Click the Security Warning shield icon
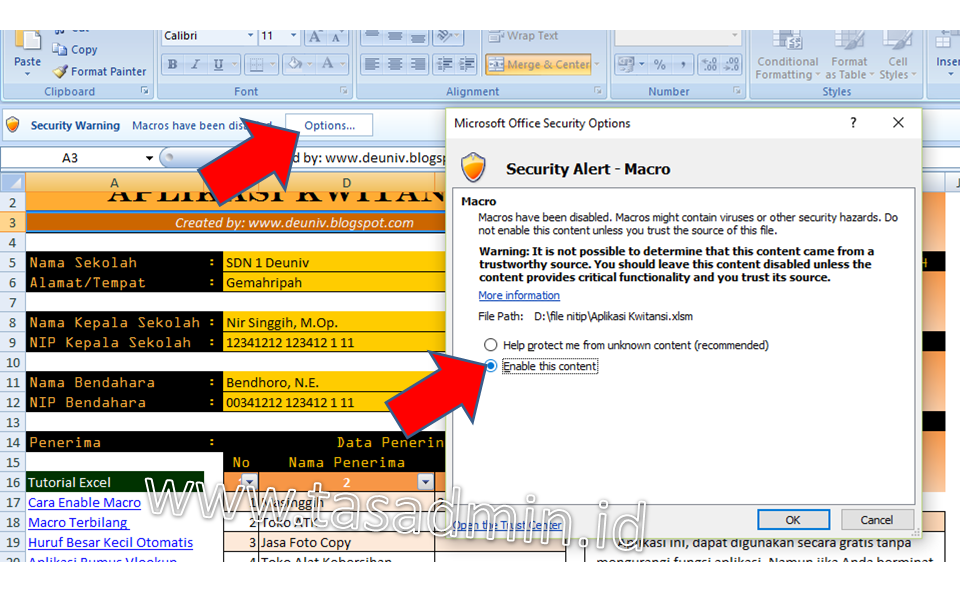Screen dimensions: 960x600 coord(12,125)
